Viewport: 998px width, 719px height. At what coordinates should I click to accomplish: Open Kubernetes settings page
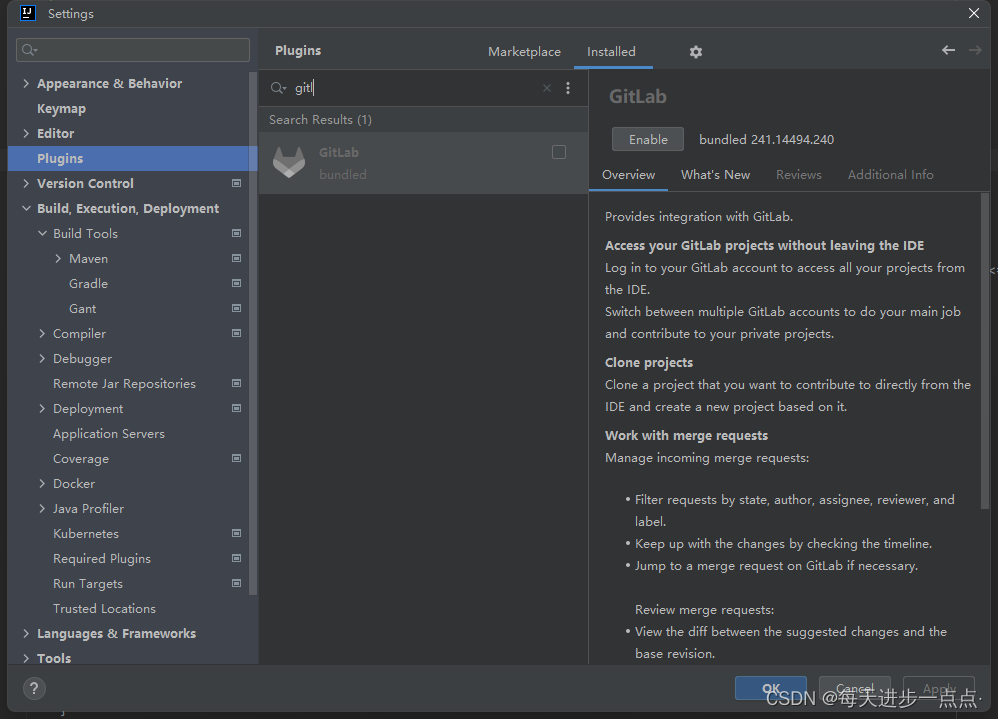(86, 533)
